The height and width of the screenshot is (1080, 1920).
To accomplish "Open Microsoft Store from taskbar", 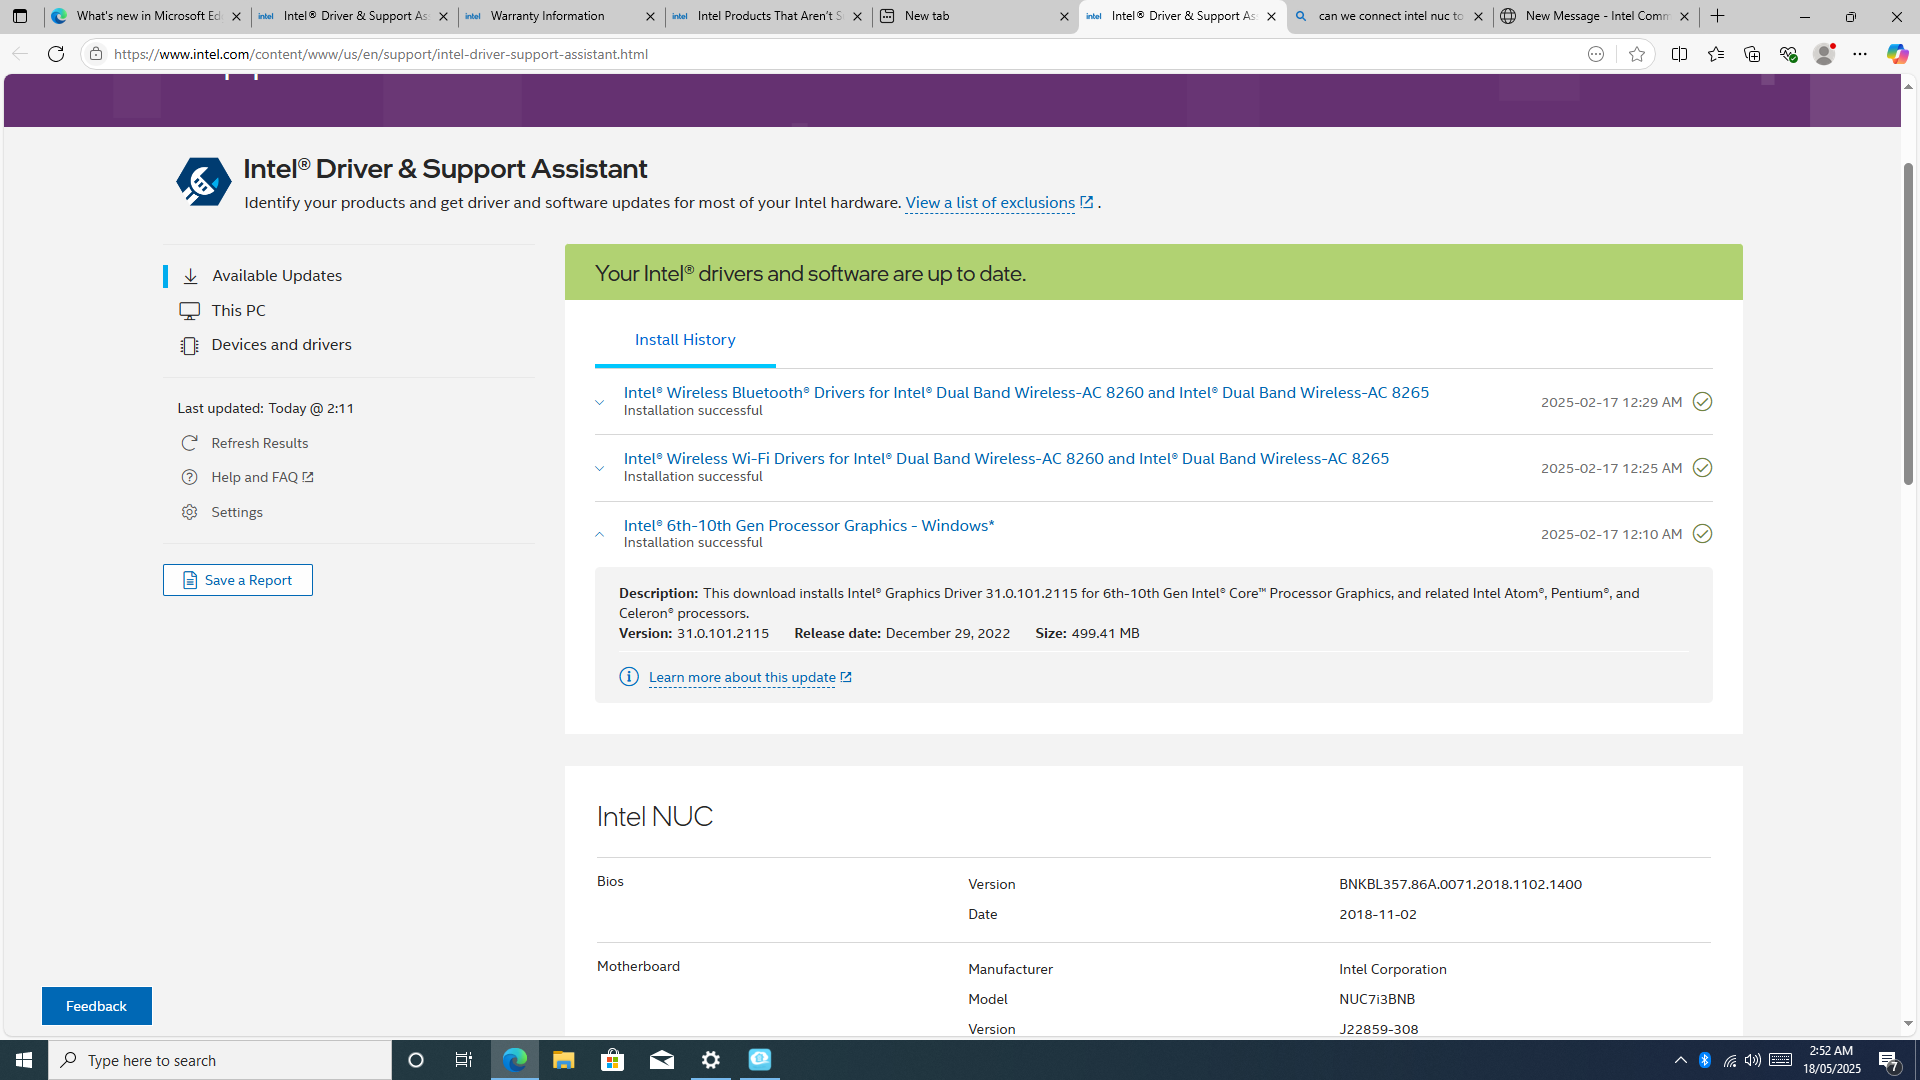I will click(612, 1060).
